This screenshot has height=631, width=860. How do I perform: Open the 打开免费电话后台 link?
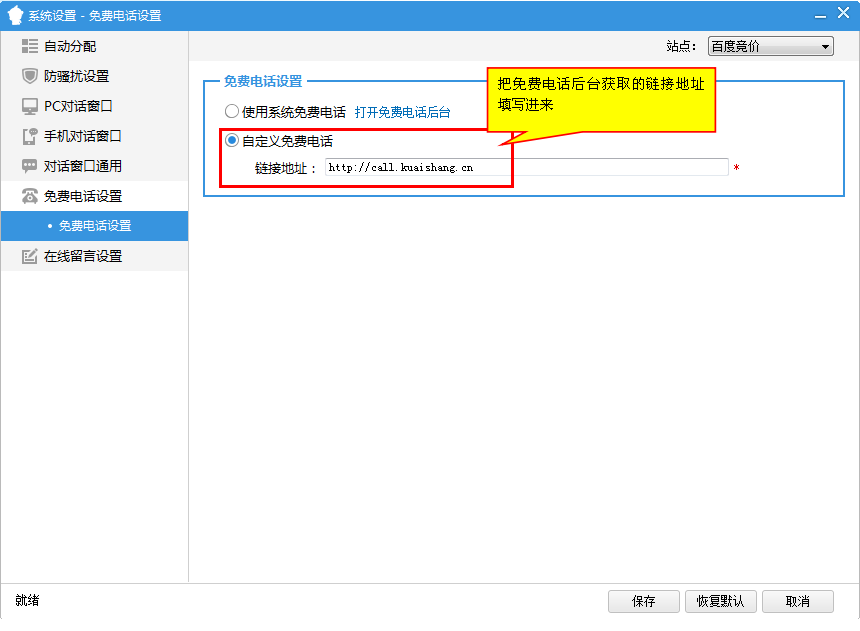pyautogui.click(x=402, y=112)
